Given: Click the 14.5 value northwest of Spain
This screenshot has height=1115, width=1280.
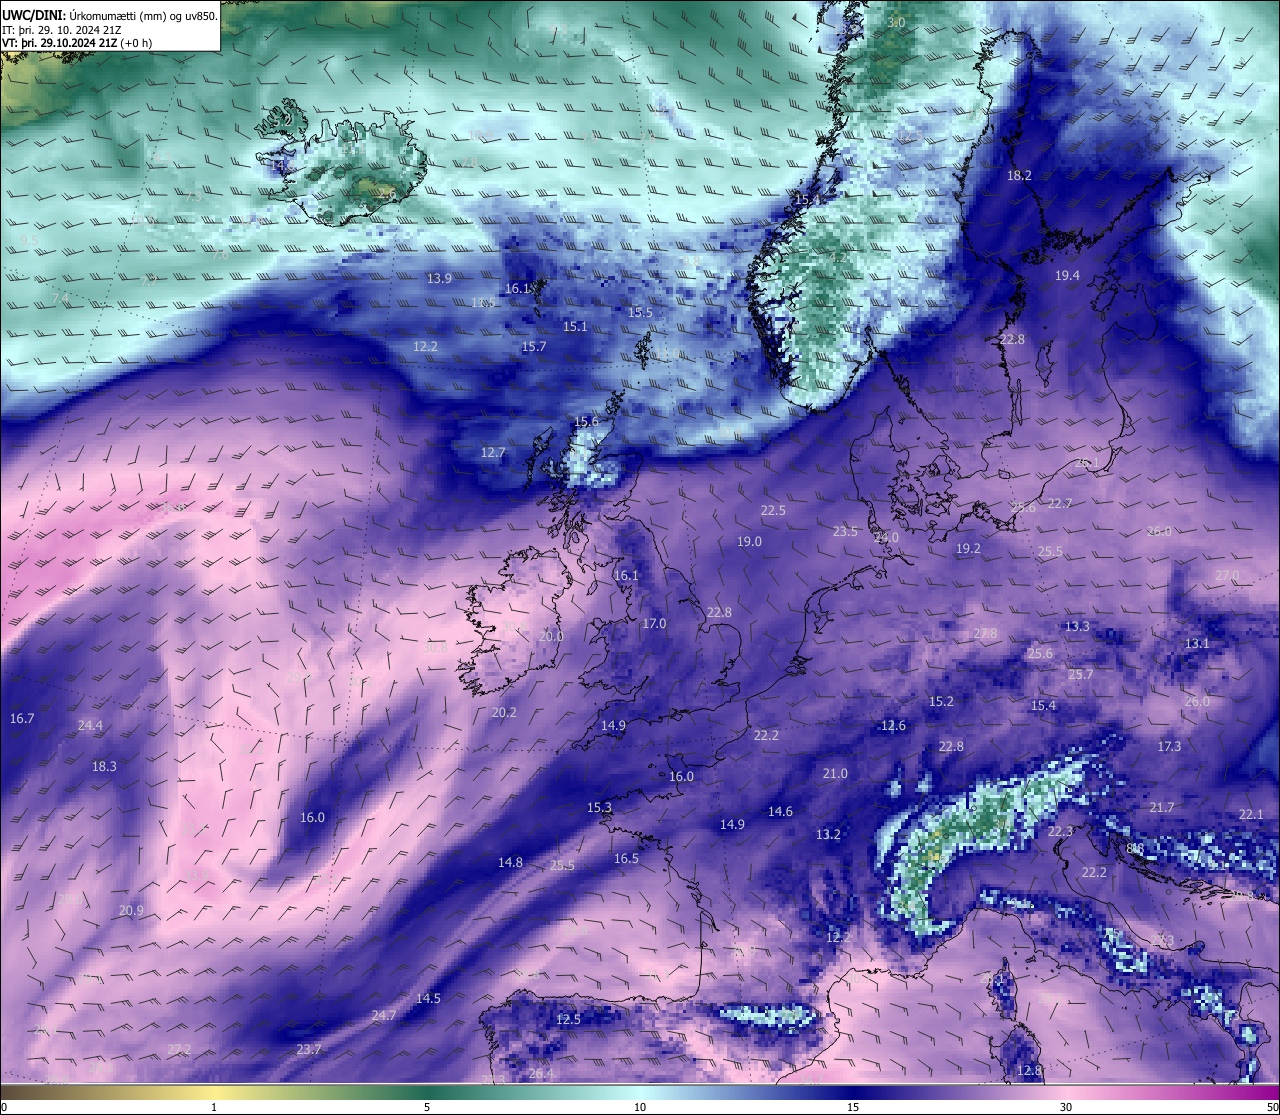Looking at the screenshot, I should pyautogui.click(x=428, y=998).
